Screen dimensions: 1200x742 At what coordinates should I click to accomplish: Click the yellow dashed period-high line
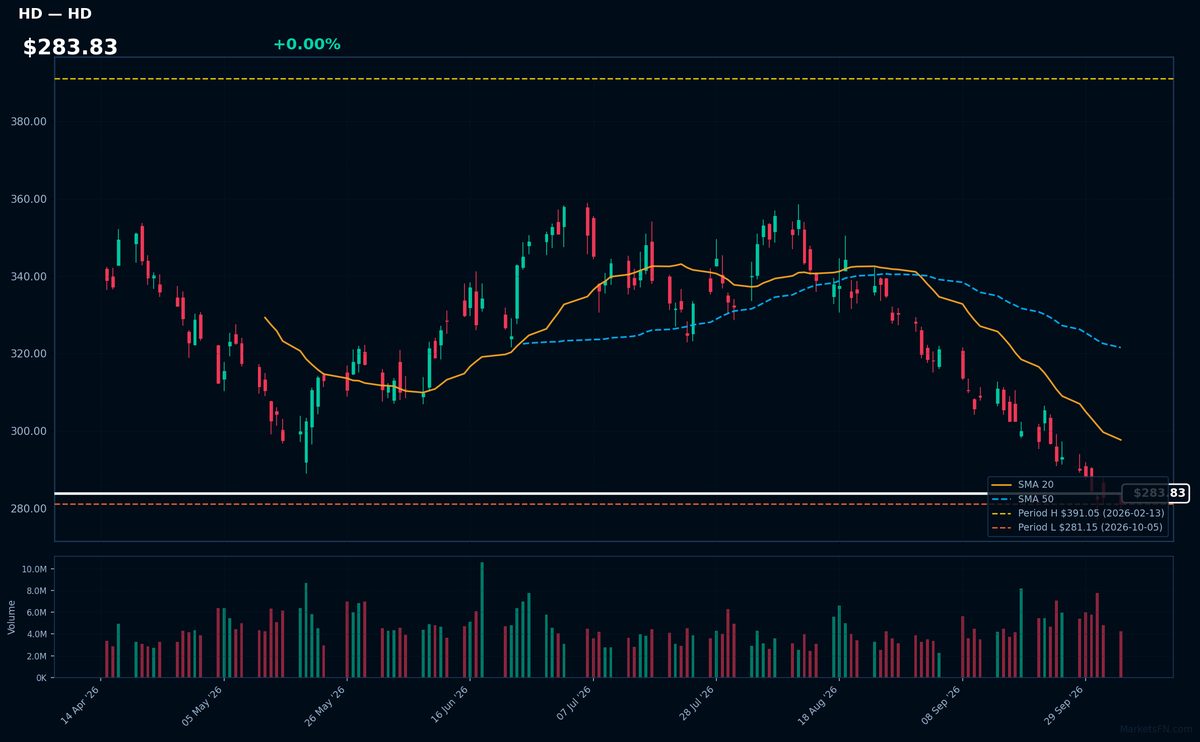click(x=614, y=79)
